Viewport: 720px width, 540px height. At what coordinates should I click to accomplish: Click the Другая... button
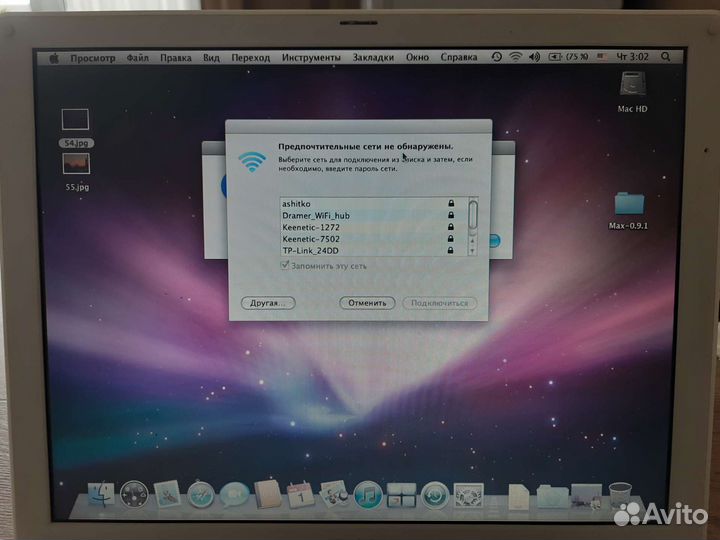click(268, 303)
